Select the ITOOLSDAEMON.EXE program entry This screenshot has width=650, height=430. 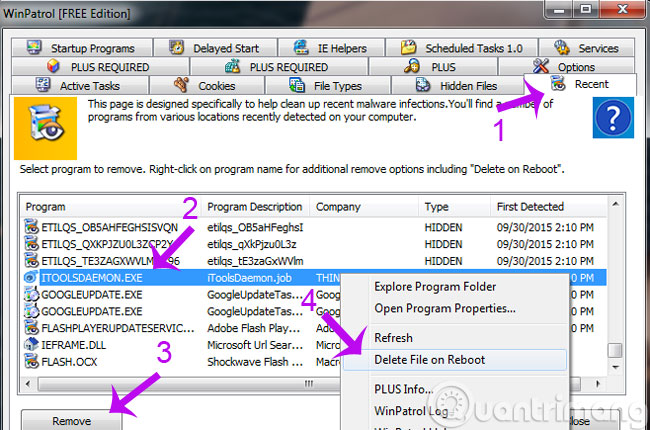click(92, 278)
